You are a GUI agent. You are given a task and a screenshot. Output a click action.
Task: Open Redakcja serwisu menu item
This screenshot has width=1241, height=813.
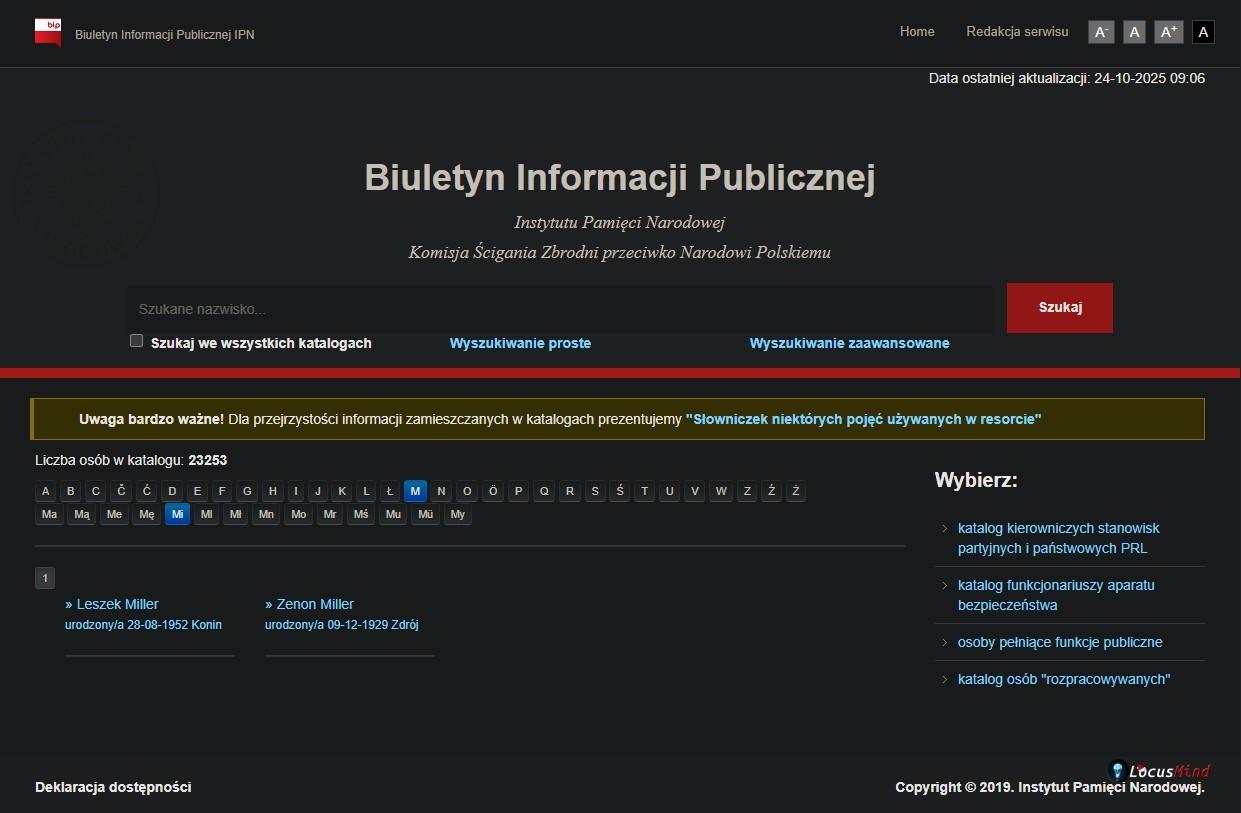pos(1017,32)
